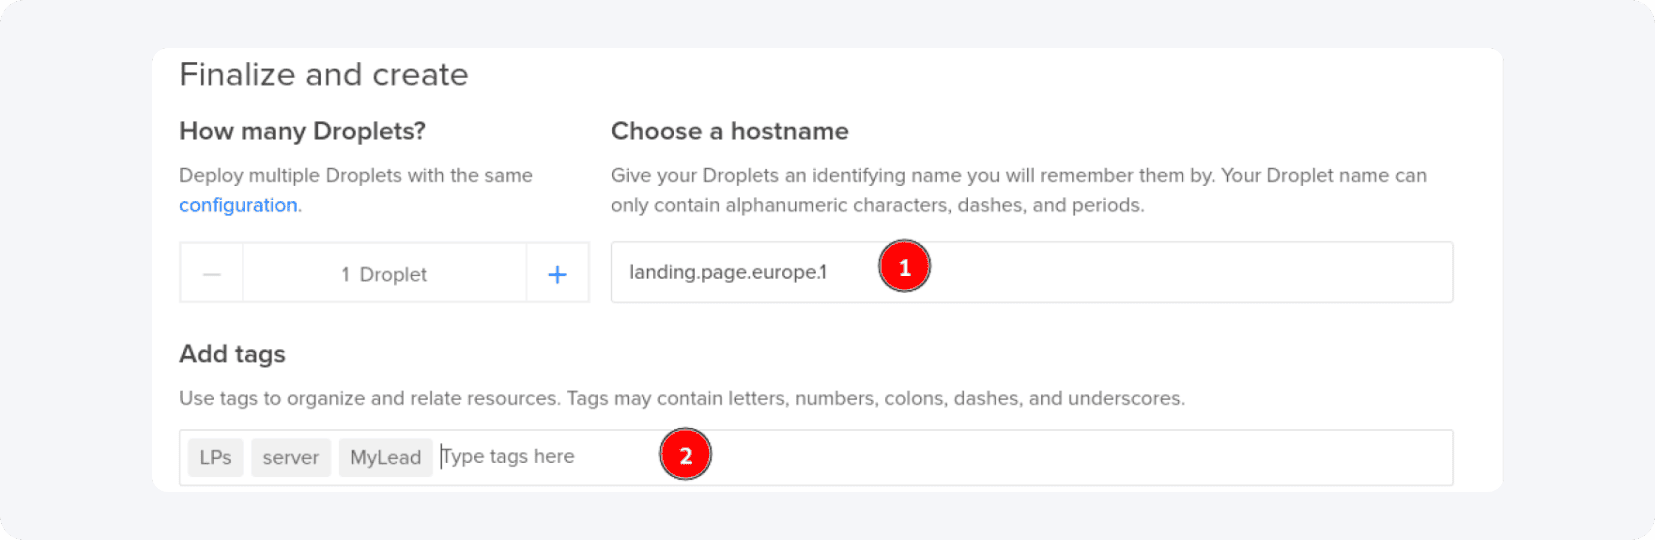The width and height of the screenshot is (1655, 540).
Task: Select the LPs tag chip
Action: click(x=215, y=457)
